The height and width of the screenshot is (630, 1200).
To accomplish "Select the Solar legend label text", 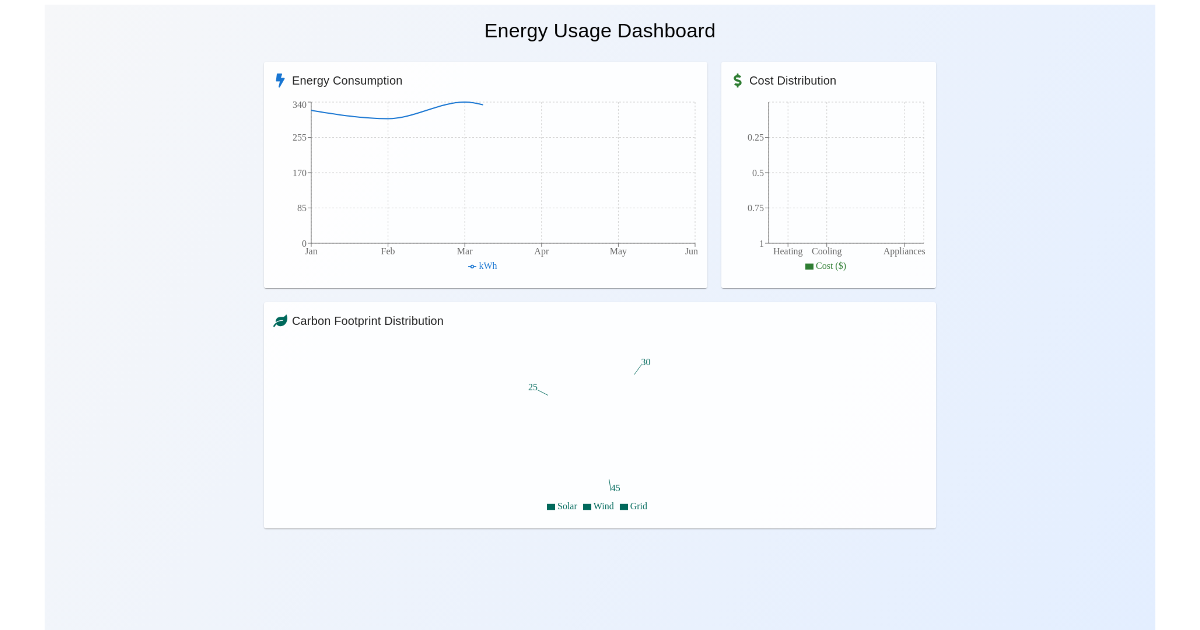I will point(567,506).
